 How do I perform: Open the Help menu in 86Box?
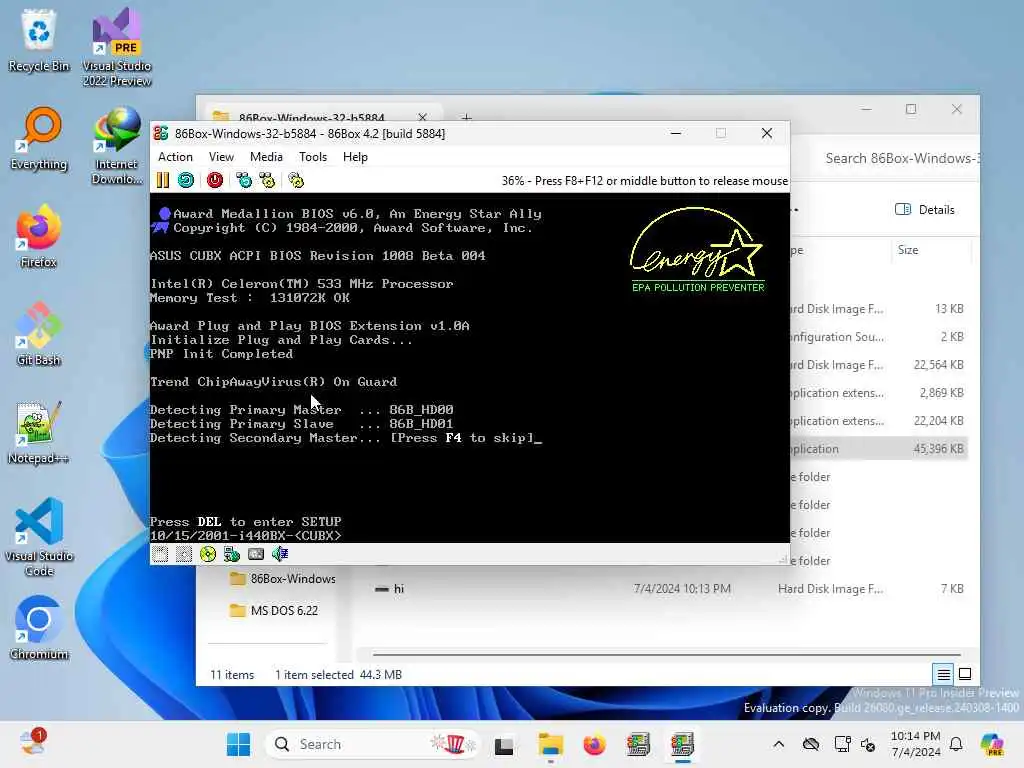pos(355,157)
